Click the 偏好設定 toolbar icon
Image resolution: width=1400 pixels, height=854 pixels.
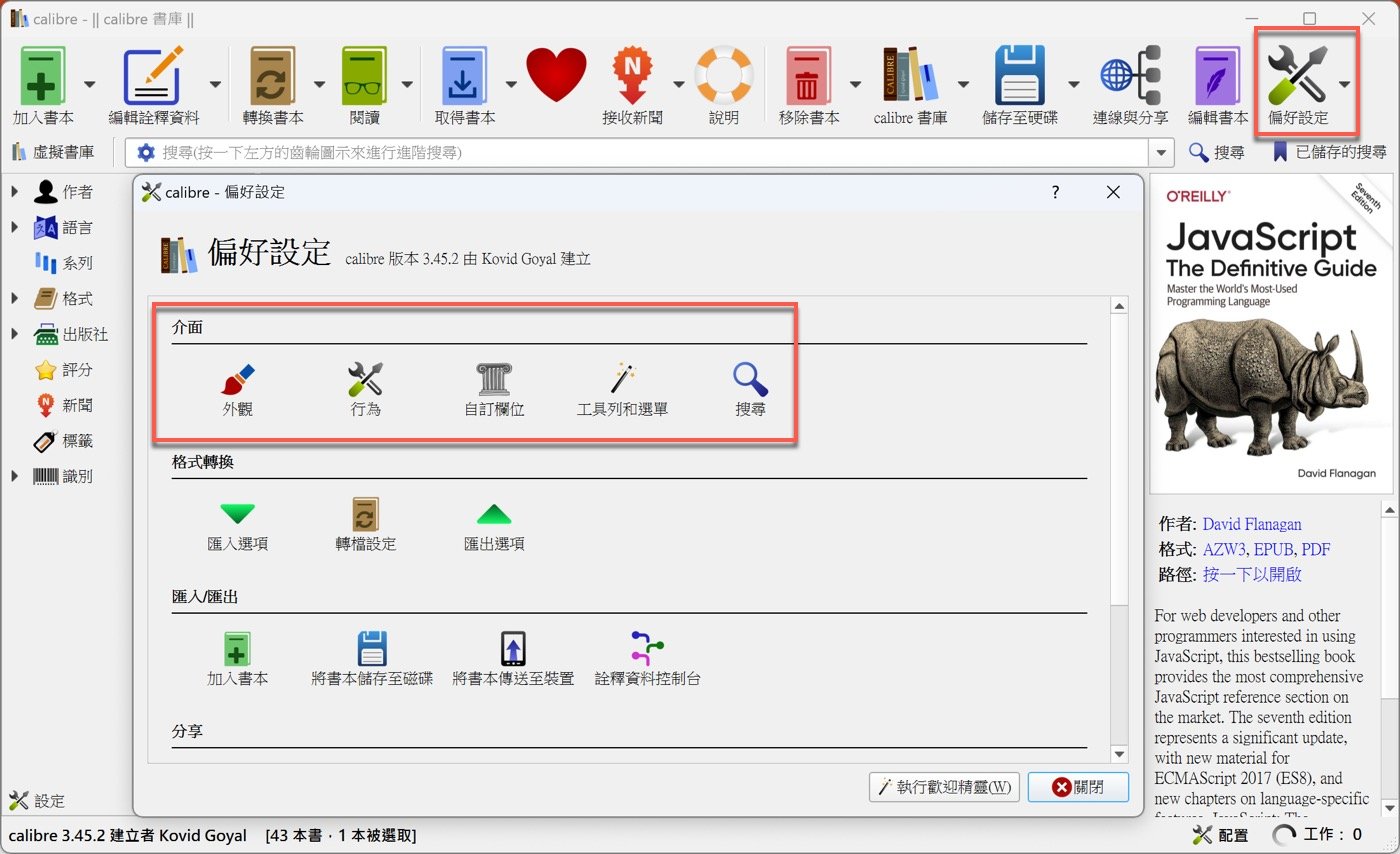coord(1297,75)
